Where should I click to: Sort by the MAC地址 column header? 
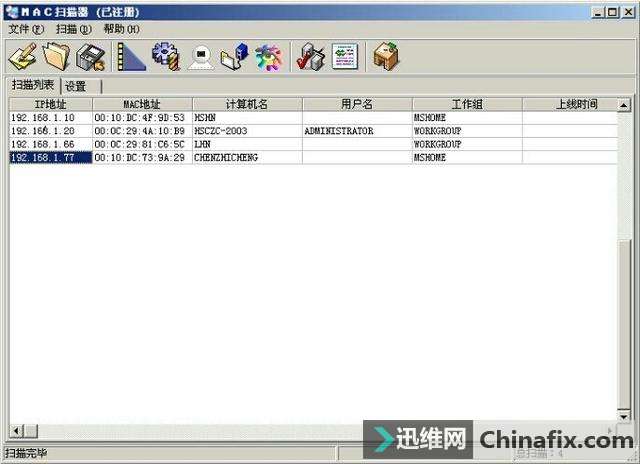[x=141, y=104]
